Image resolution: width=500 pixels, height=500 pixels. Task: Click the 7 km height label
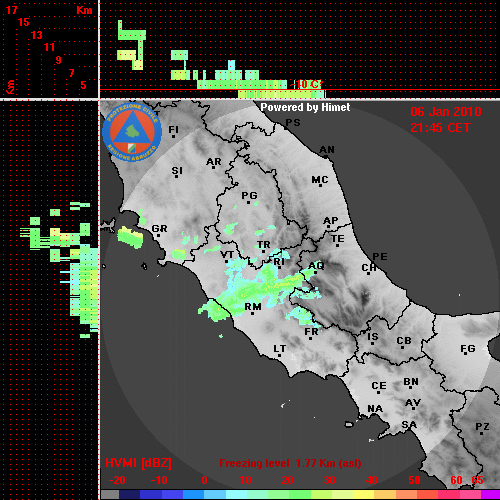click(x=71, y=73)
